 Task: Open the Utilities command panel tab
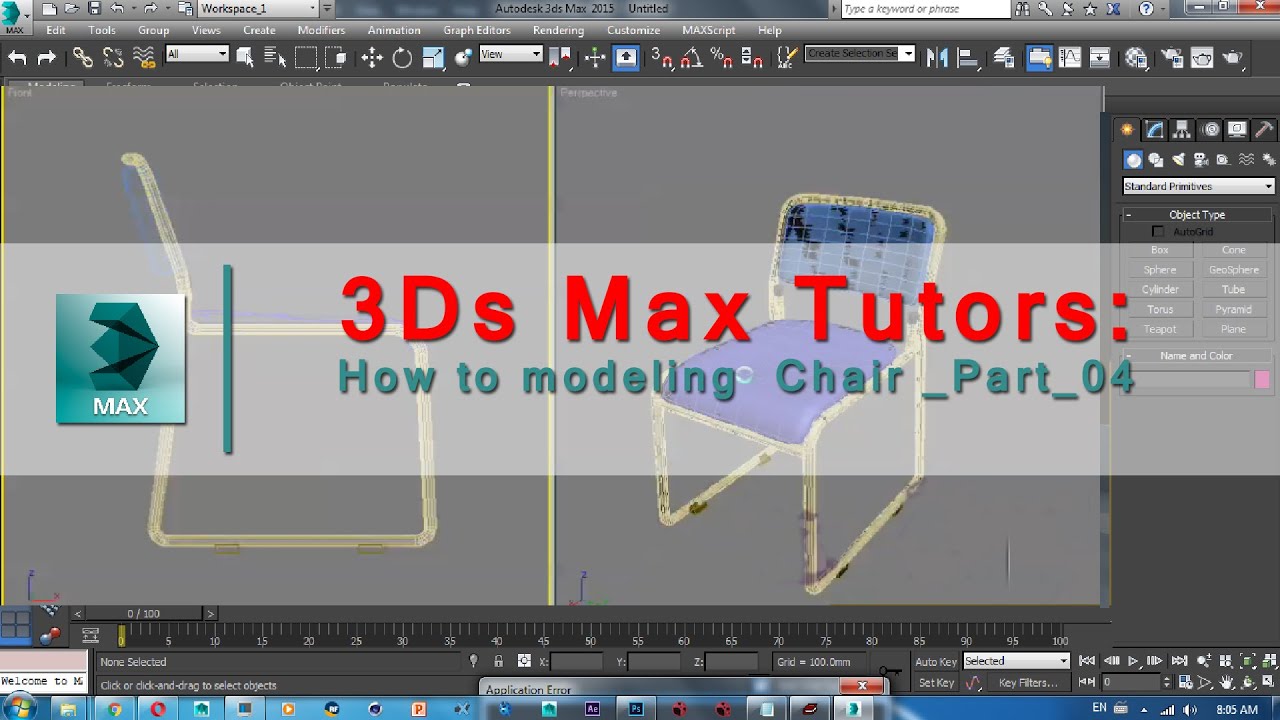pos(1264,129)
